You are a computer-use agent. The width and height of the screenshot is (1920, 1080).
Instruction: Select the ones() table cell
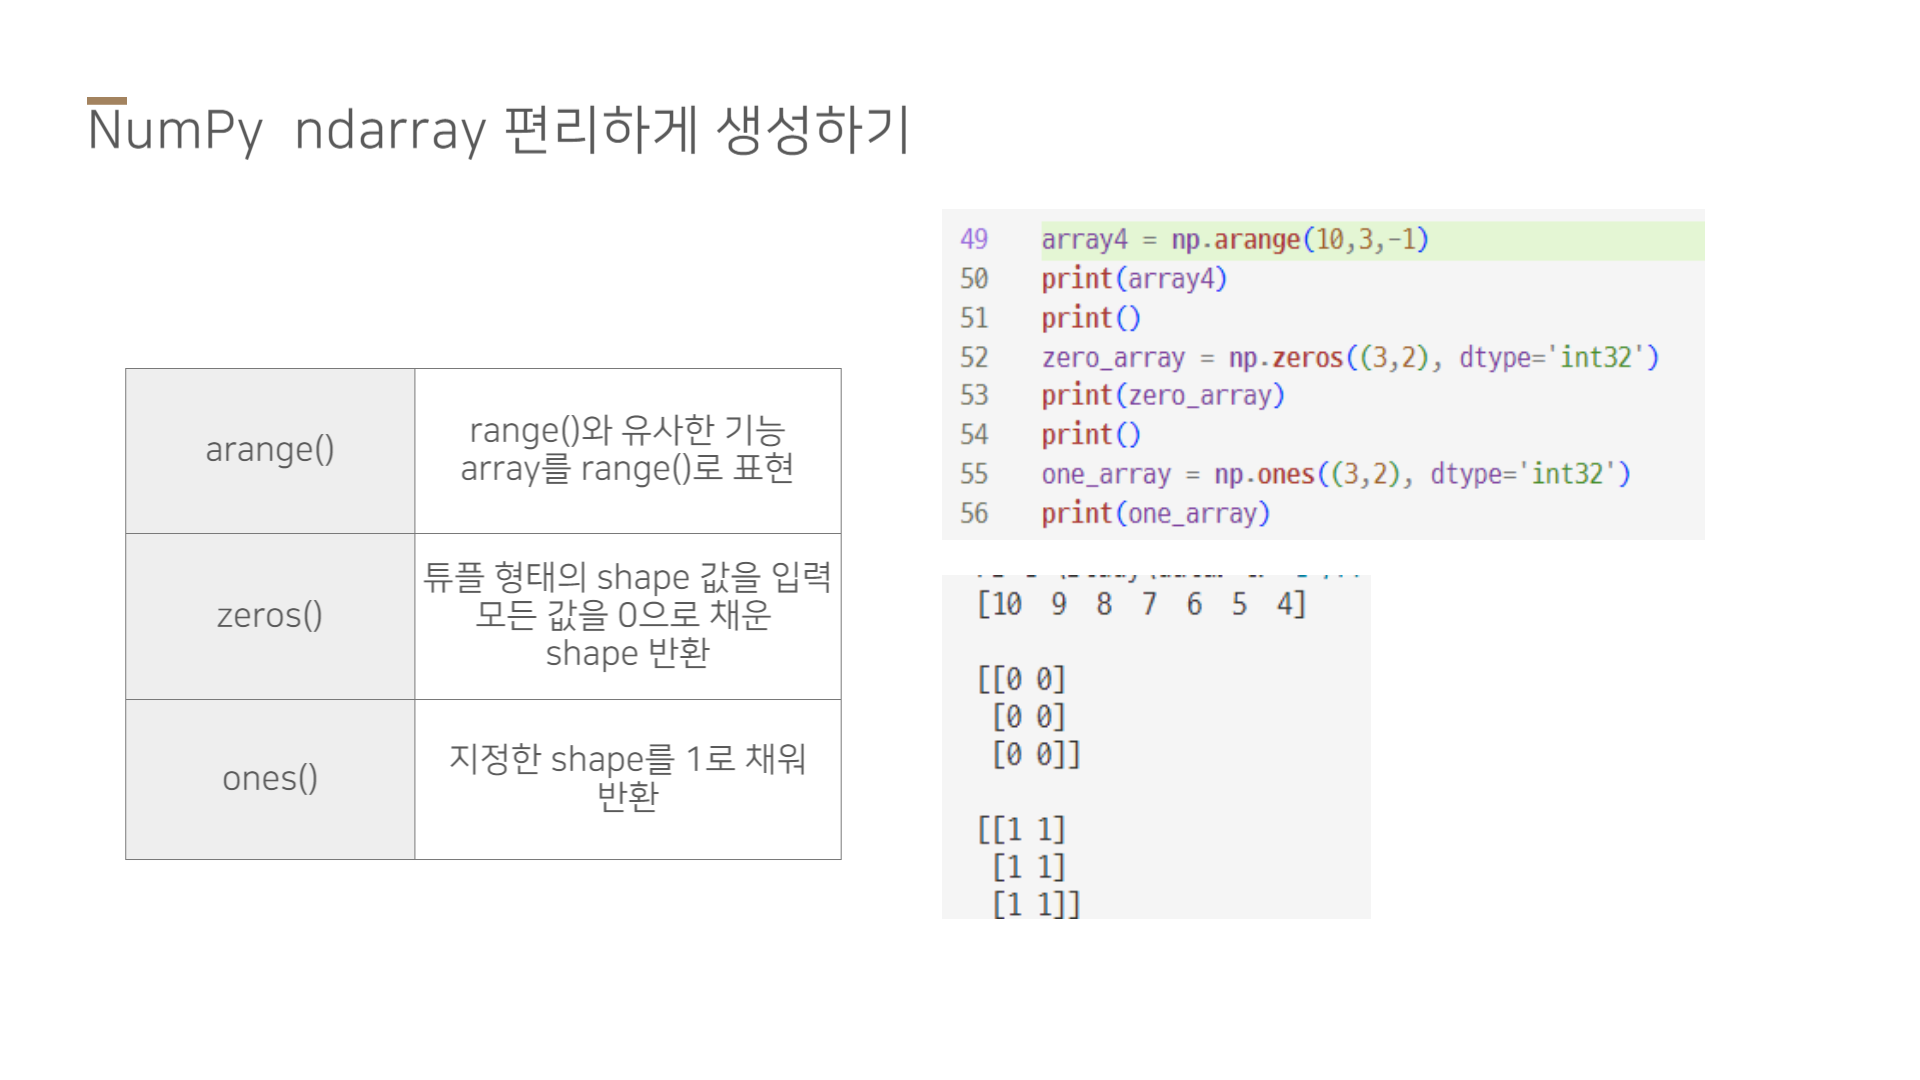270,778
